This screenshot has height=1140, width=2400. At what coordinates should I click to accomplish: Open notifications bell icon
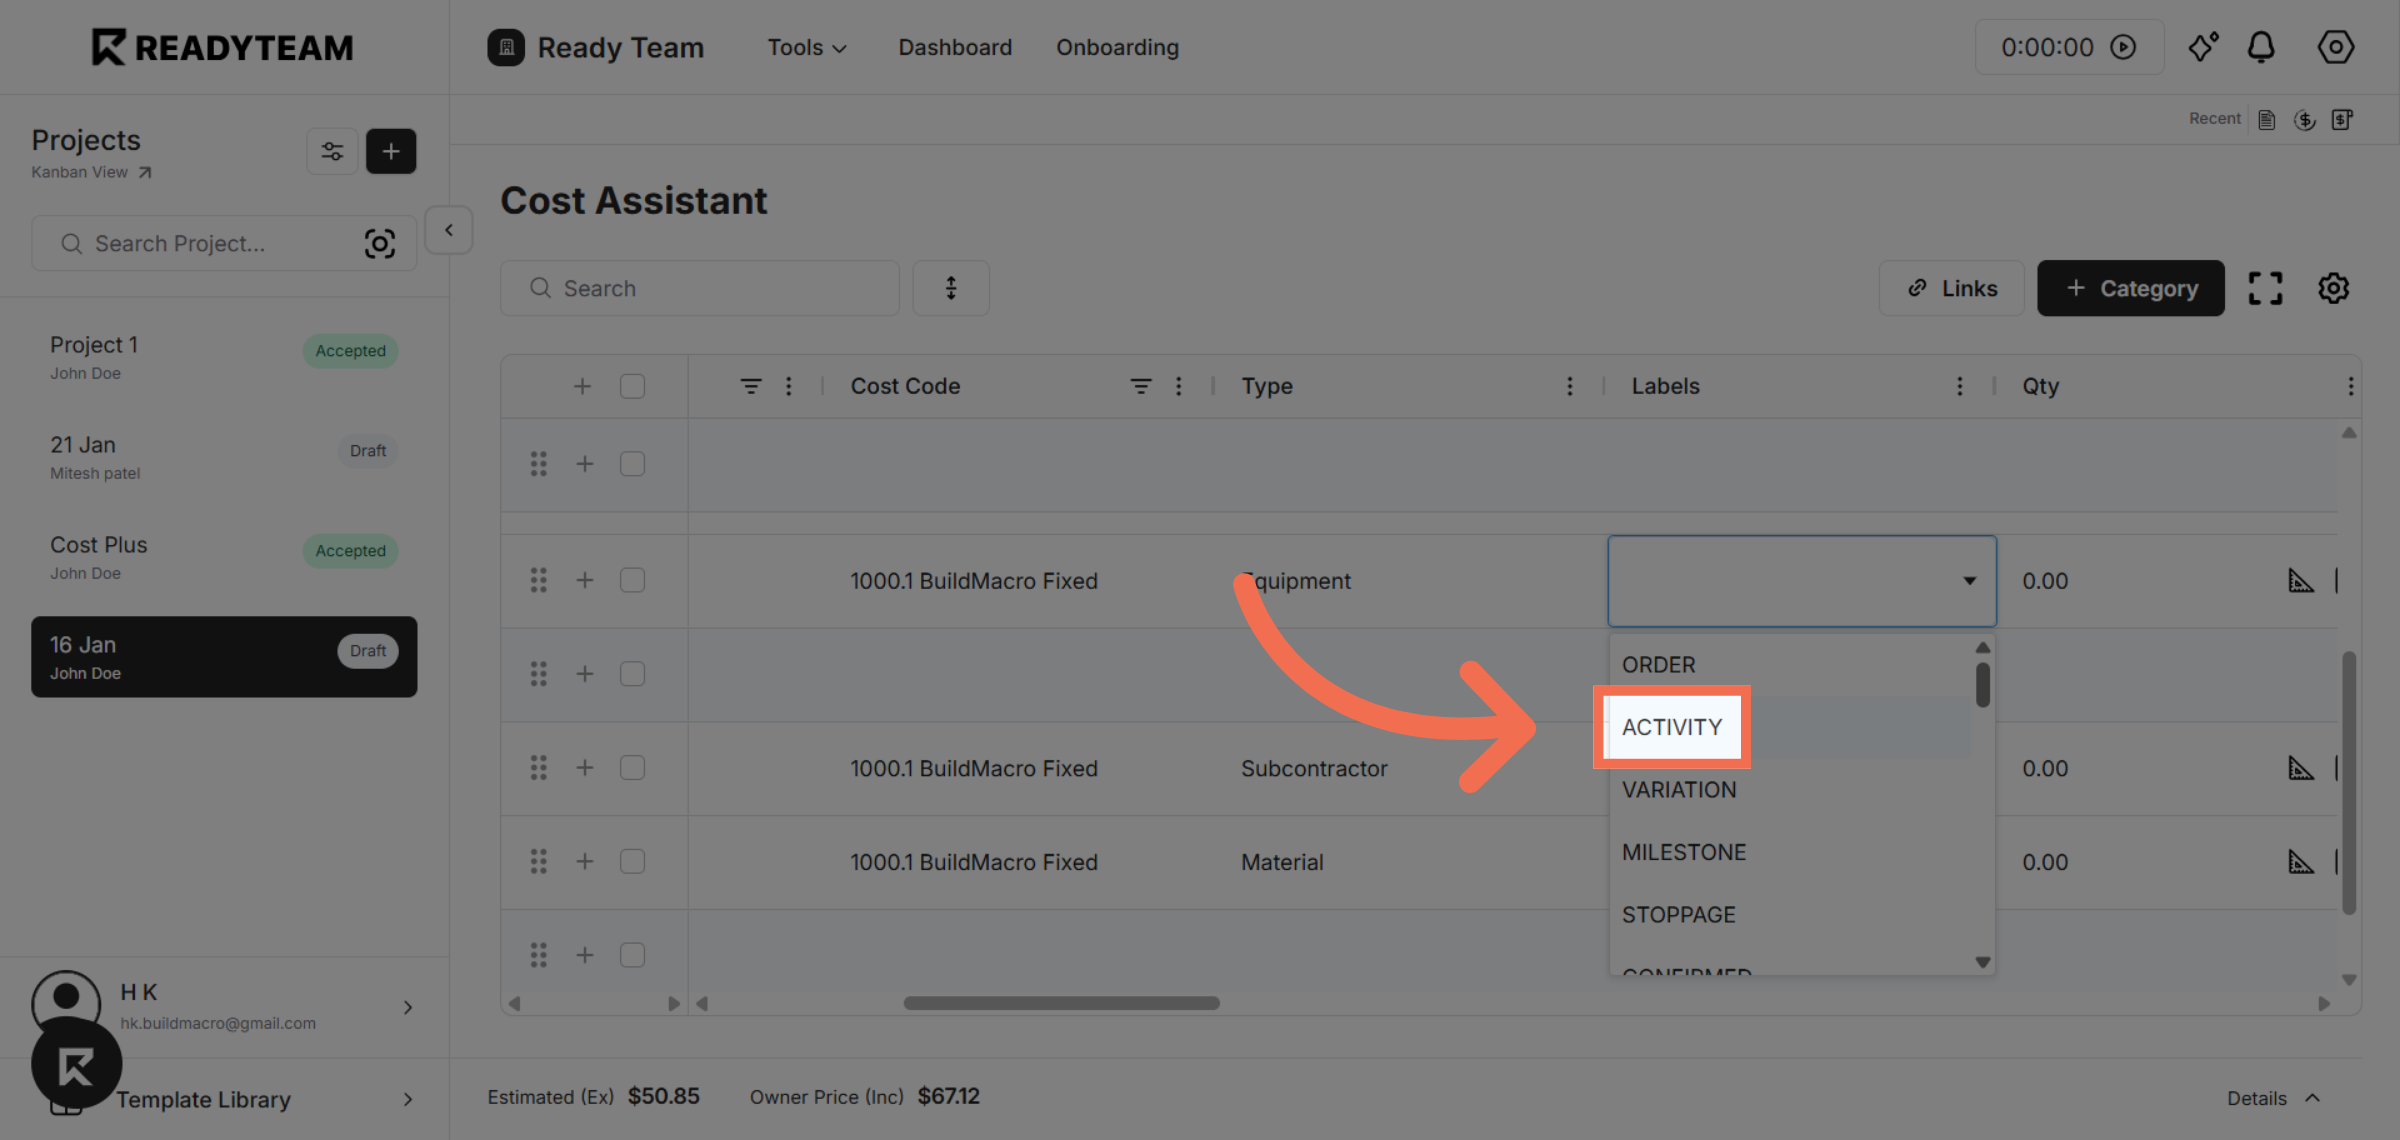2261,47
